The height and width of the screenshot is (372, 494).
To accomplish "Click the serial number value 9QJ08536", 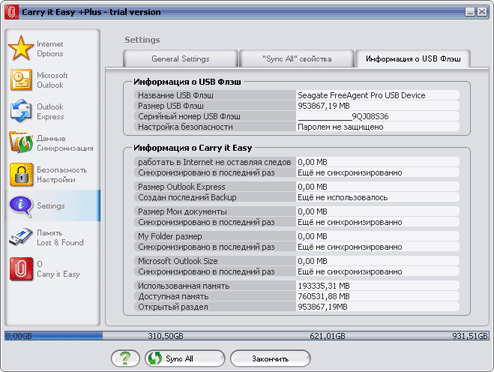I will [x=370, y=116].
